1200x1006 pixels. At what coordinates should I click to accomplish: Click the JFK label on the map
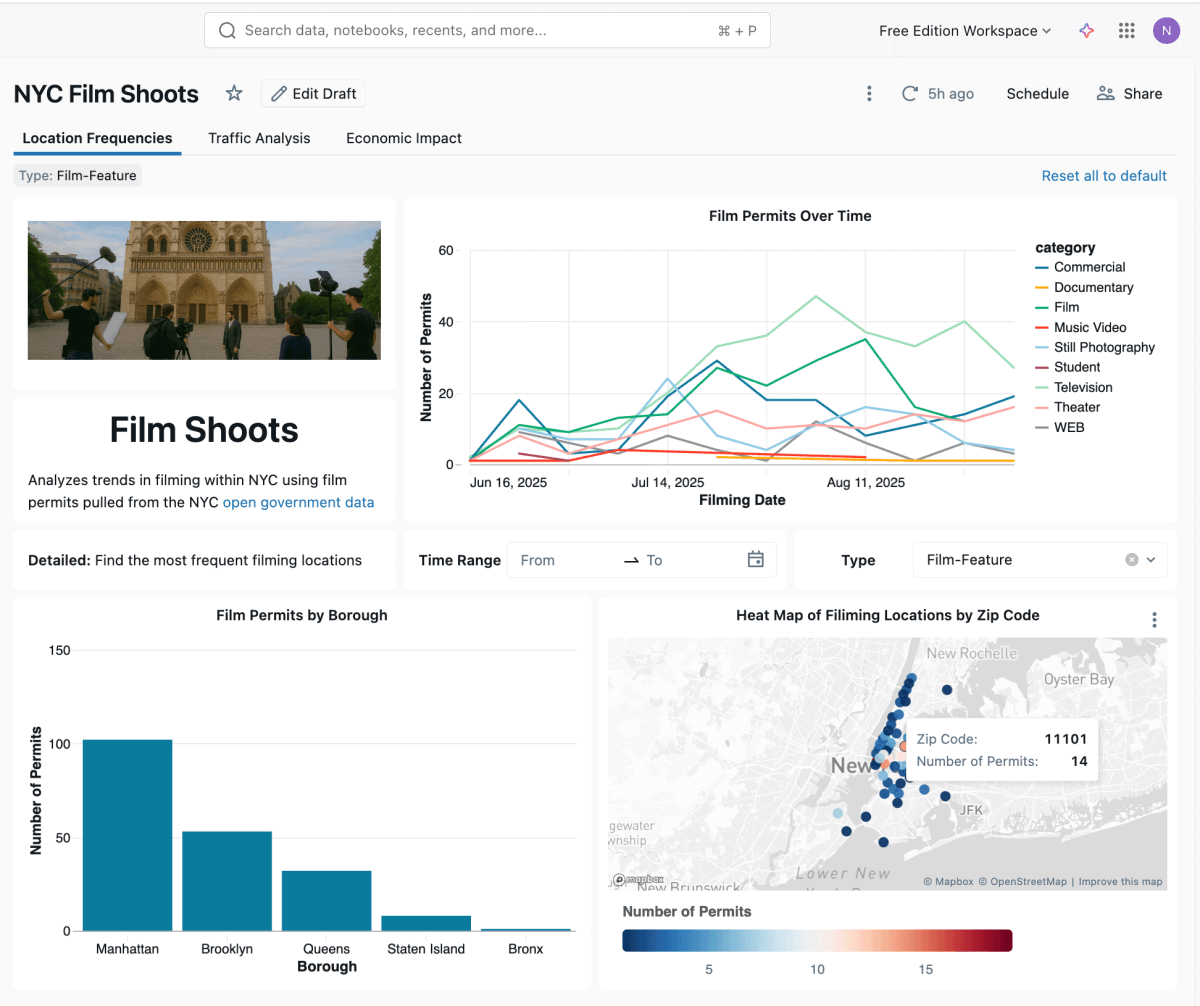pyautogui.click(x=971, y=810)
